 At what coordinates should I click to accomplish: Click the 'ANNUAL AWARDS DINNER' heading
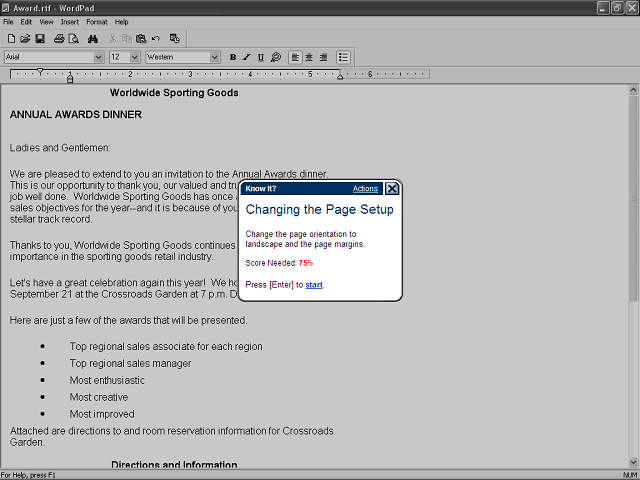[76, 115]
